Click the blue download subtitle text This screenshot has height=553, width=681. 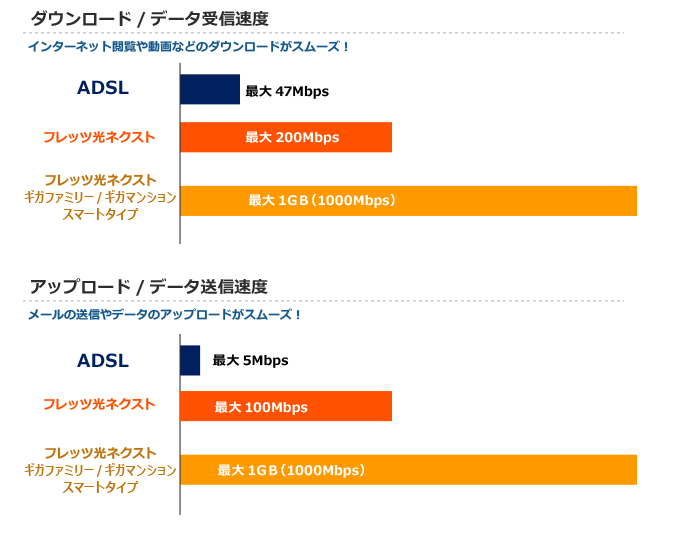pyautogui.click(x=188, y=46)
